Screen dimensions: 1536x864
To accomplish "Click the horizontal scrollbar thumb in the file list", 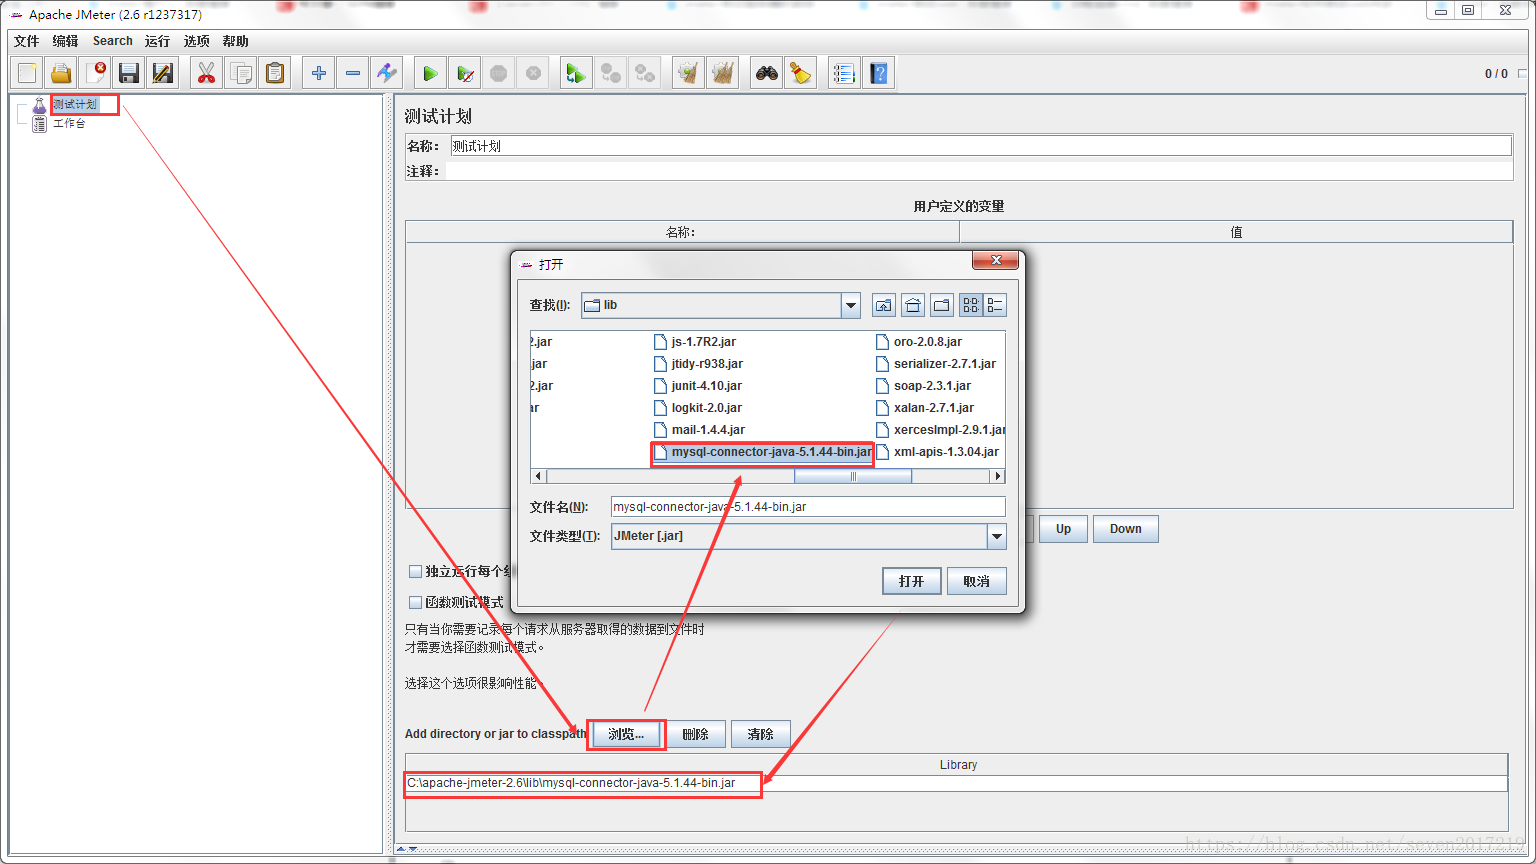I will point(852,477).
